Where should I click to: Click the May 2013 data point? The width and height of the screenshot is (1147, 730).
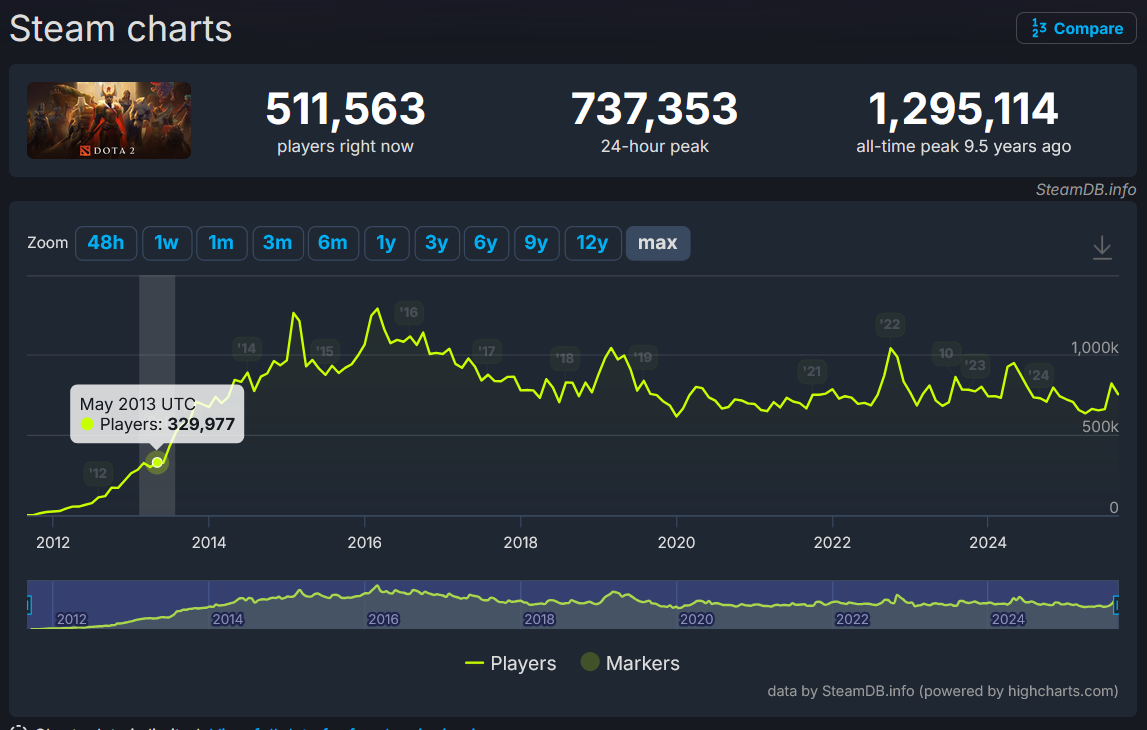pyautogui.click(x=157, y=462)
